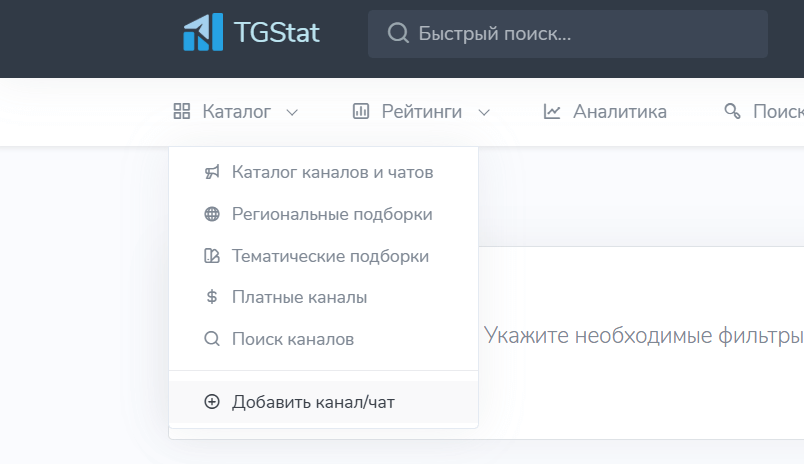Click the megaphone icon for channel catalog
Viewport: 804px width, 464px height.
(x=212, y=172)
